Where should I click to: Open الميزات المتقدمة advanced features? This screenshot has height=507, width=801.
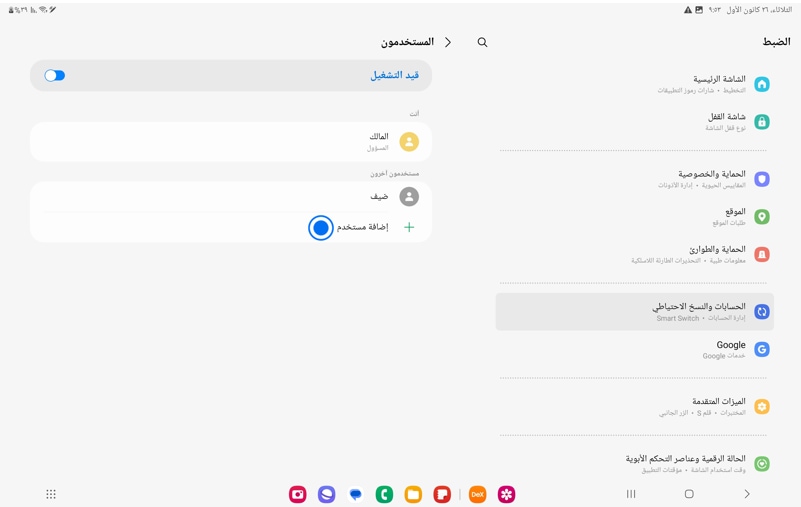tap(634, 407)
